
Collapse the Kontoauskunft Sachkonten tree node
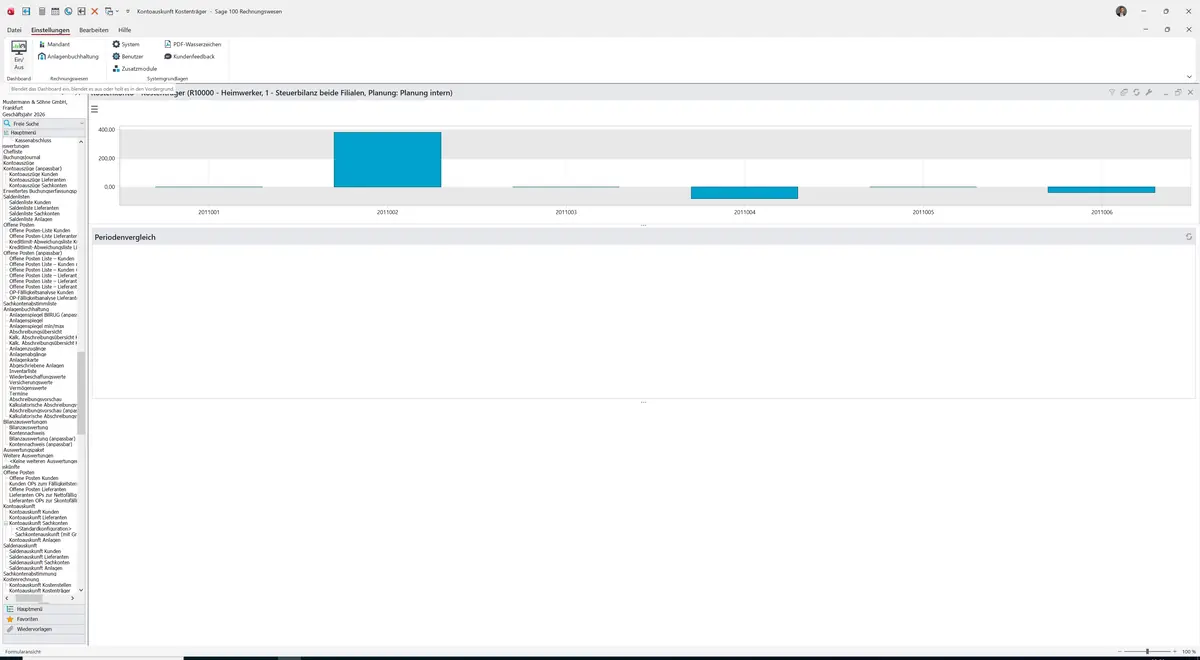click(6, 523)
